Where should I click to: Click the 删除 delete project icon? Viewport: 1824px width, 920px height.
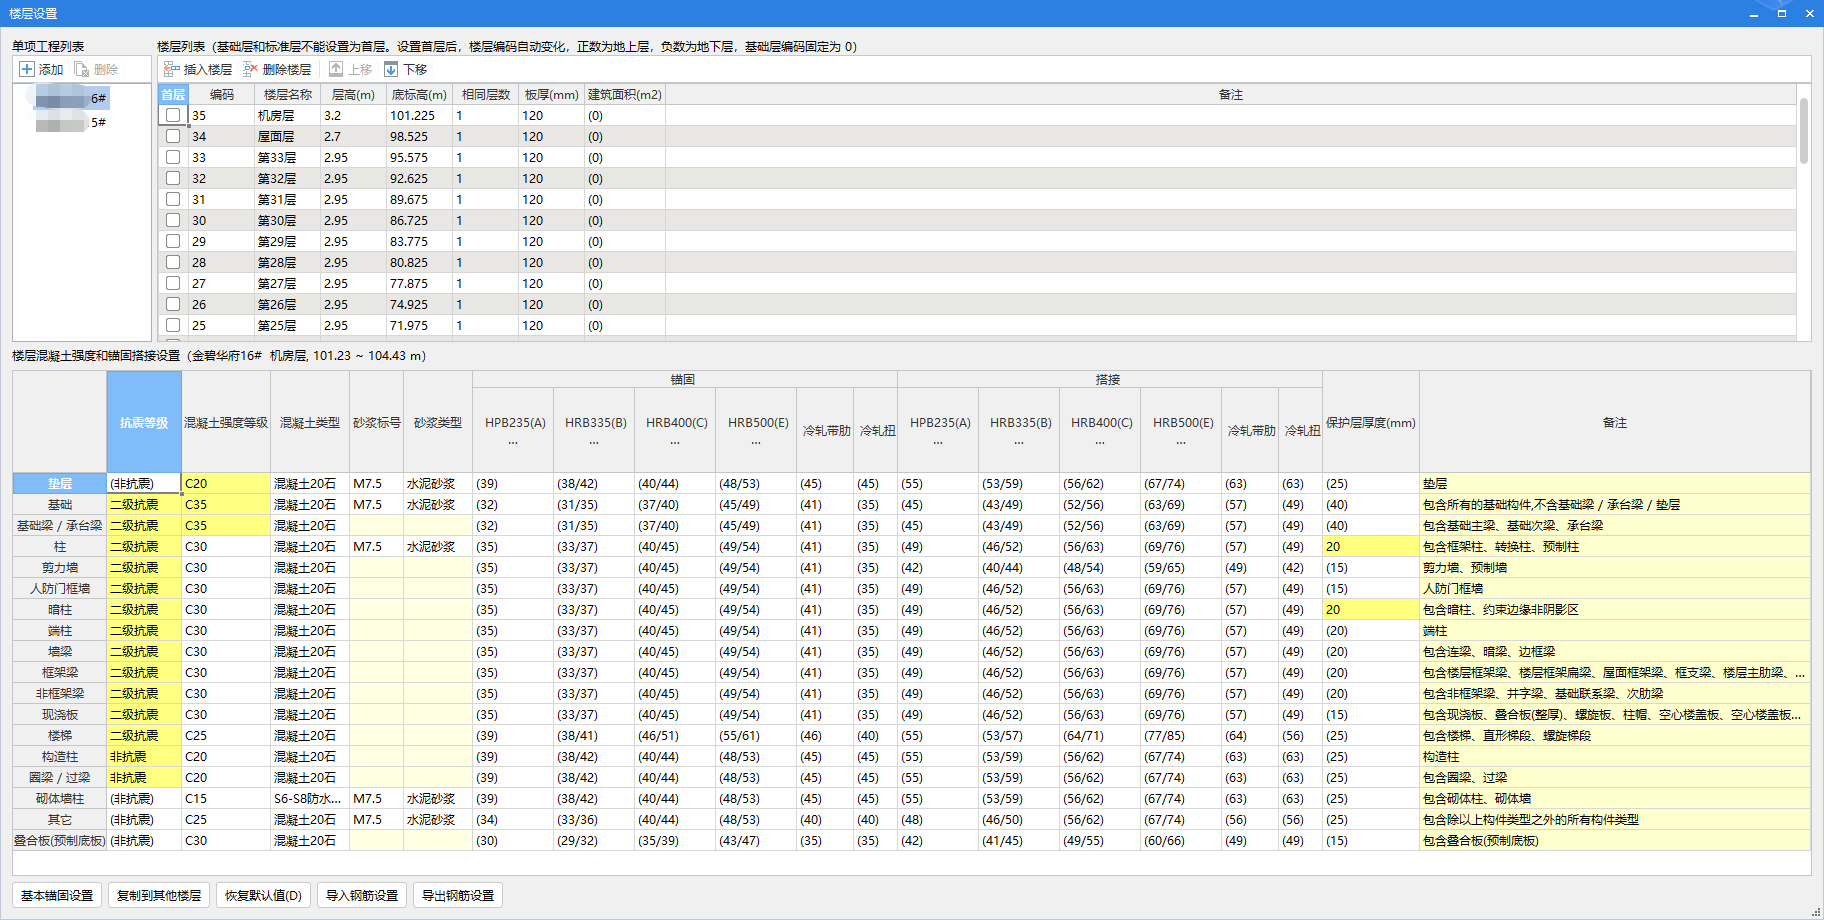pos(82,69)
